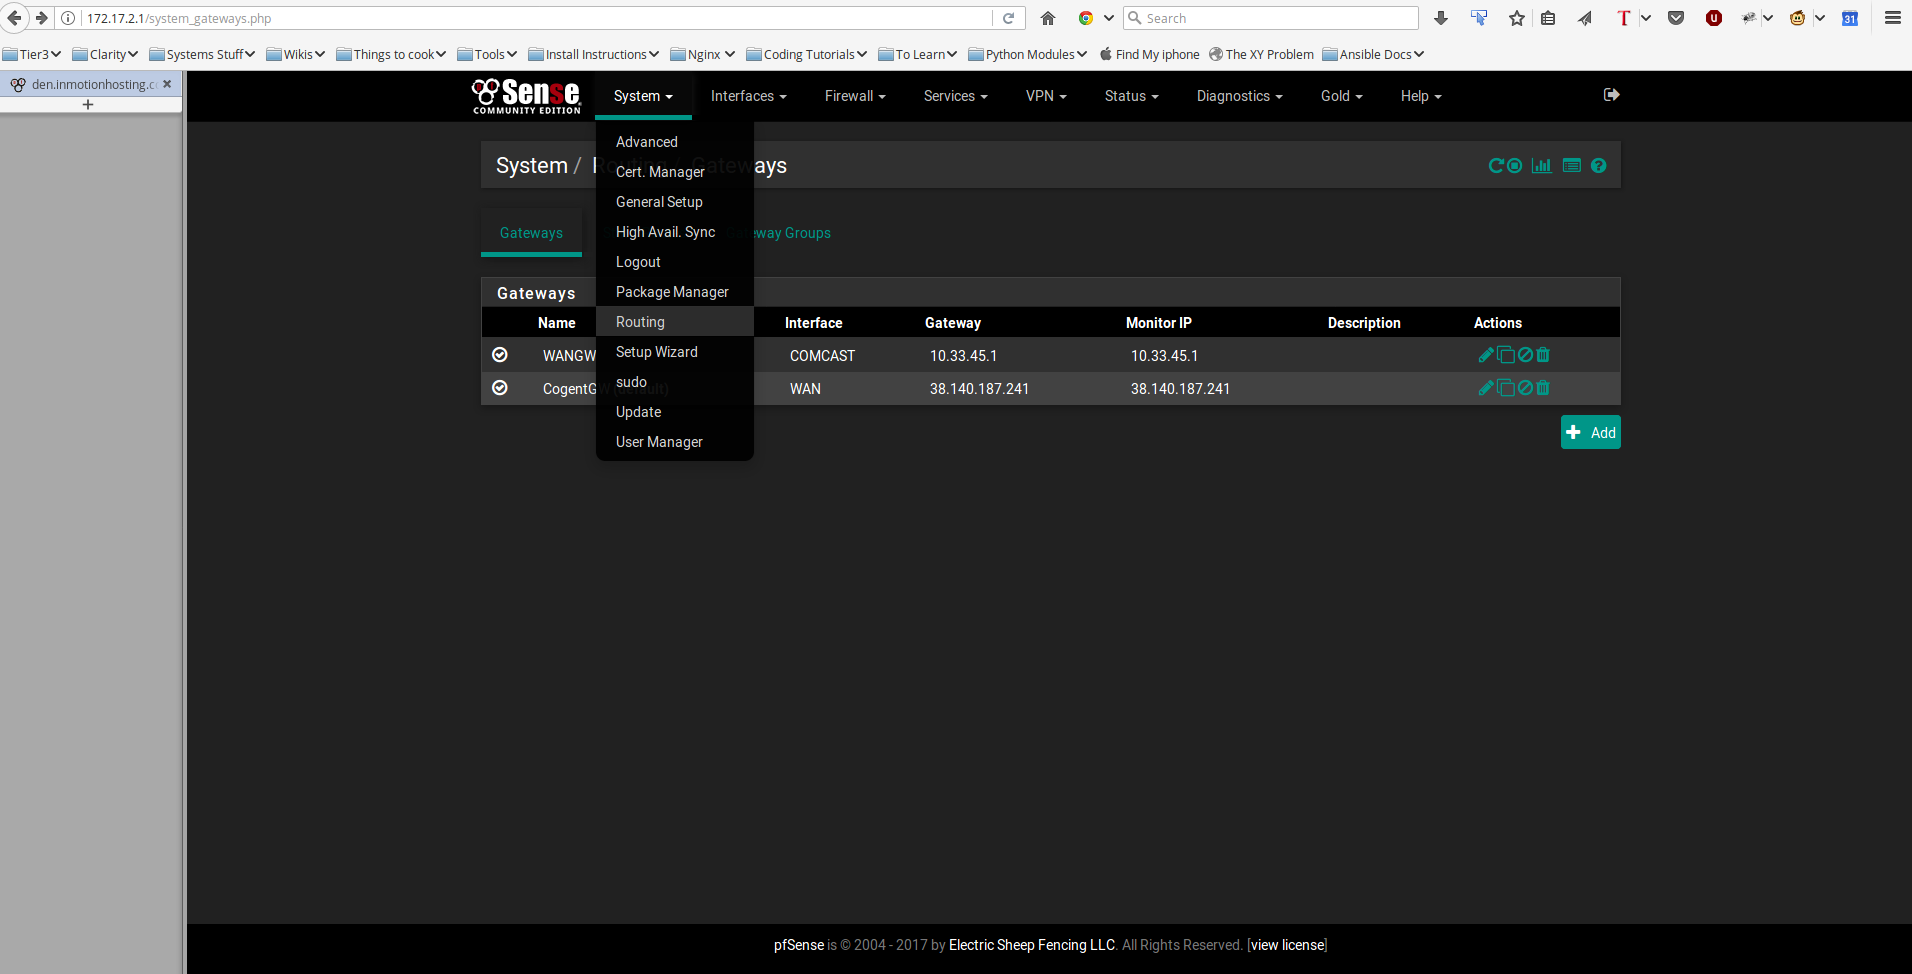Toggle the WANGW row status check icon

click(500, 355)
